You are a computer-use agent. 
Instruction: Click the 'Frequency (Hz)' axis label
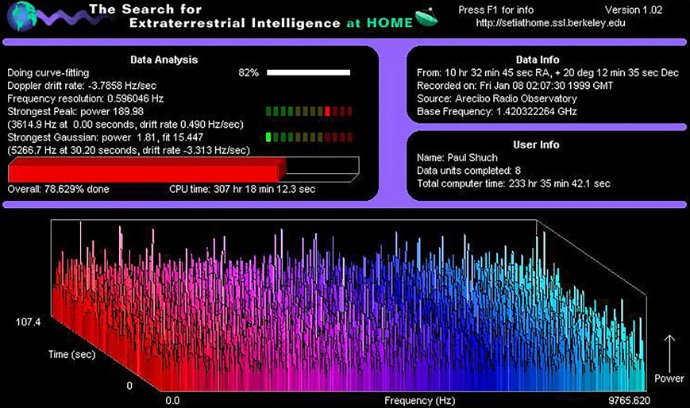click(x=420, y=401)
